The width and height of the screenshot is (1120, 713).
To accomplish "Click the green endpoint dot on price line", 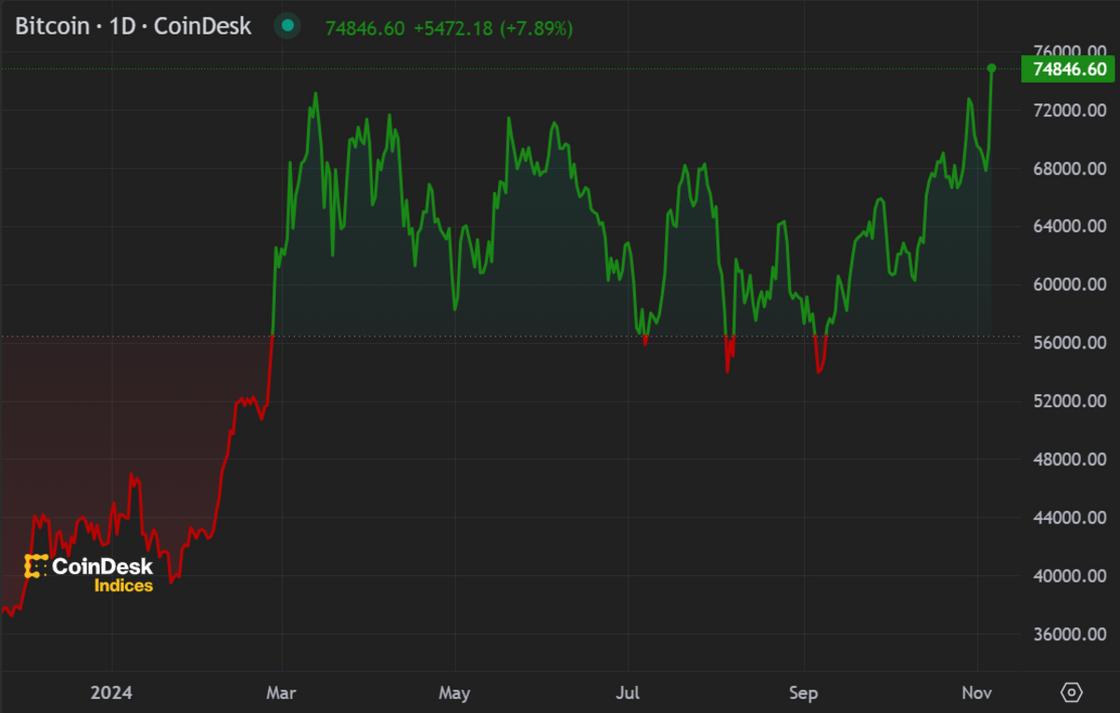I will pyautogui.click(x=991, y=68).
